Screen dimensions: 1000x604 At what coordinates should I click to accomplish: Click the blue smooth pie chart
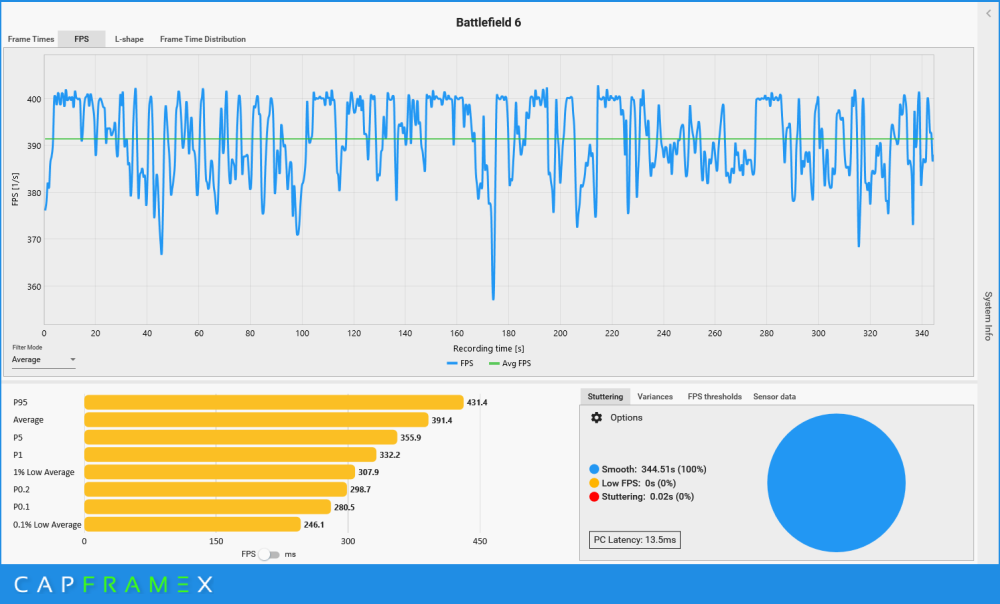pos(836,483)
